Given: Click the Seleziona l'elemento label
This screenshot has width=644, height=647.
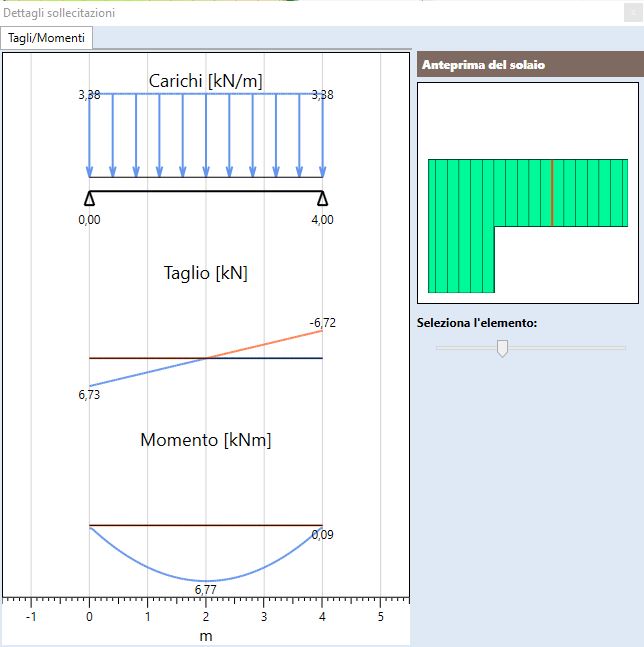Looking at the screenshot, I should point(477,323).
